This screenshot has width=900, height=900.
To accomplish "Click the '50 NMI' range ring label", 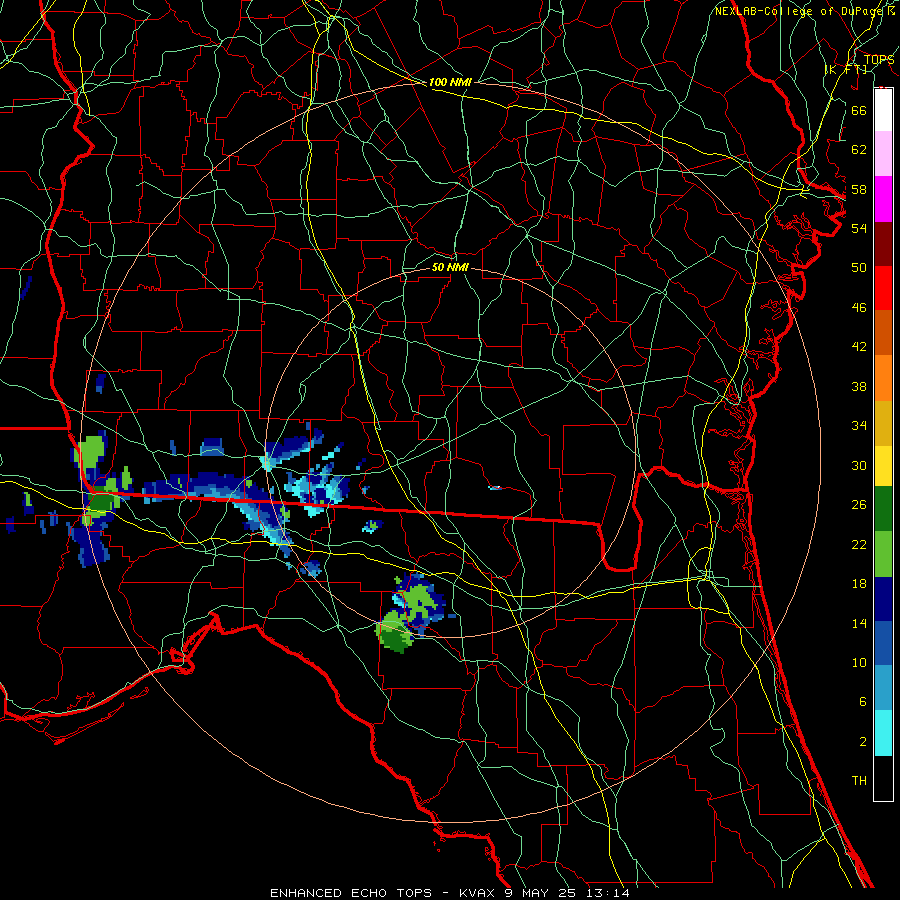I will (x=450, y=267).
